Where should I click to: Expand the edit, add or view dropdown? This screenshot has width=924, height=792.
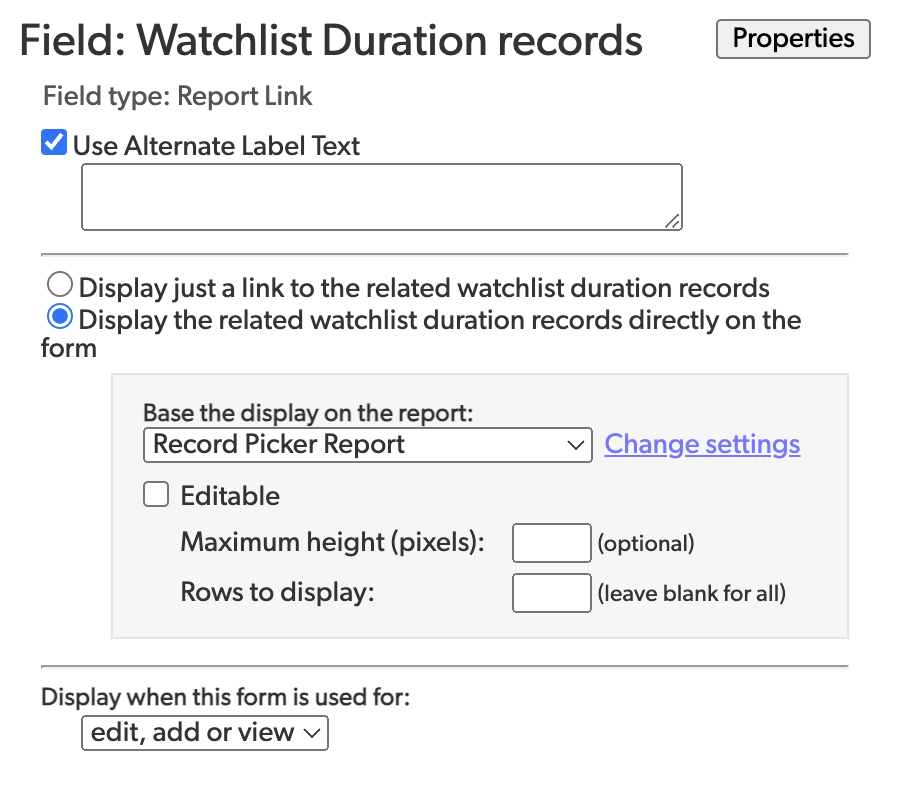pyautogui.click(x=204, y=732)
